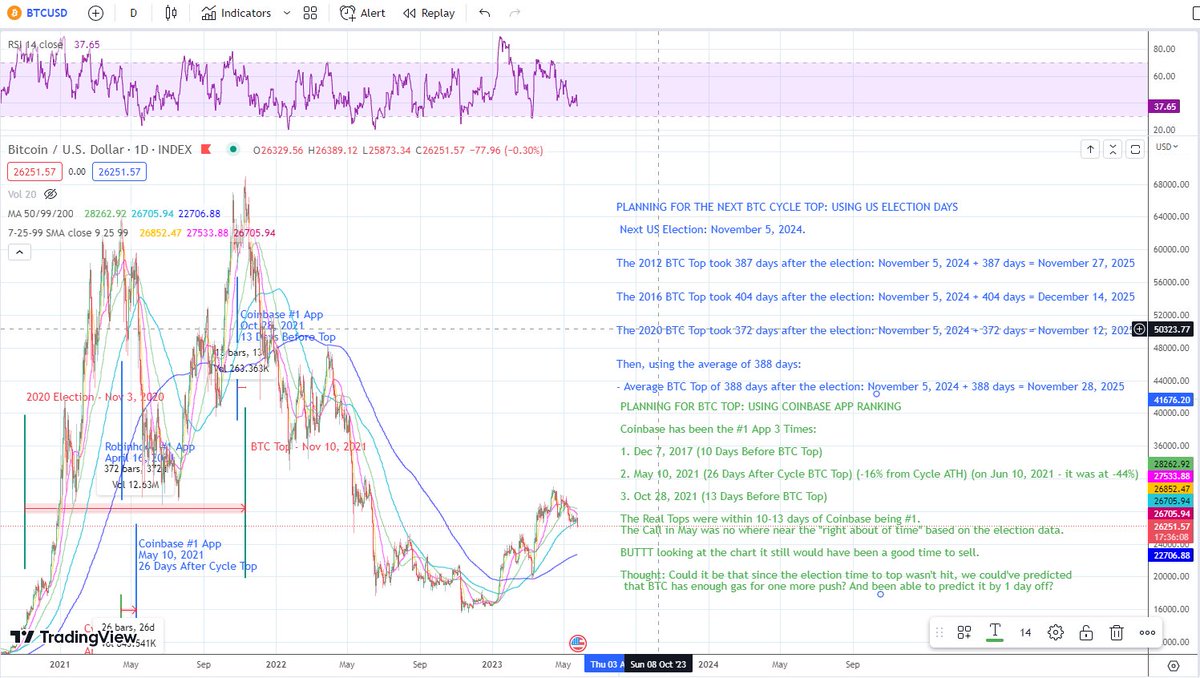The height and width of the screenshot is (678, 1200).
Task: Click the red flag icon beside INDEX
Action: 206,149
